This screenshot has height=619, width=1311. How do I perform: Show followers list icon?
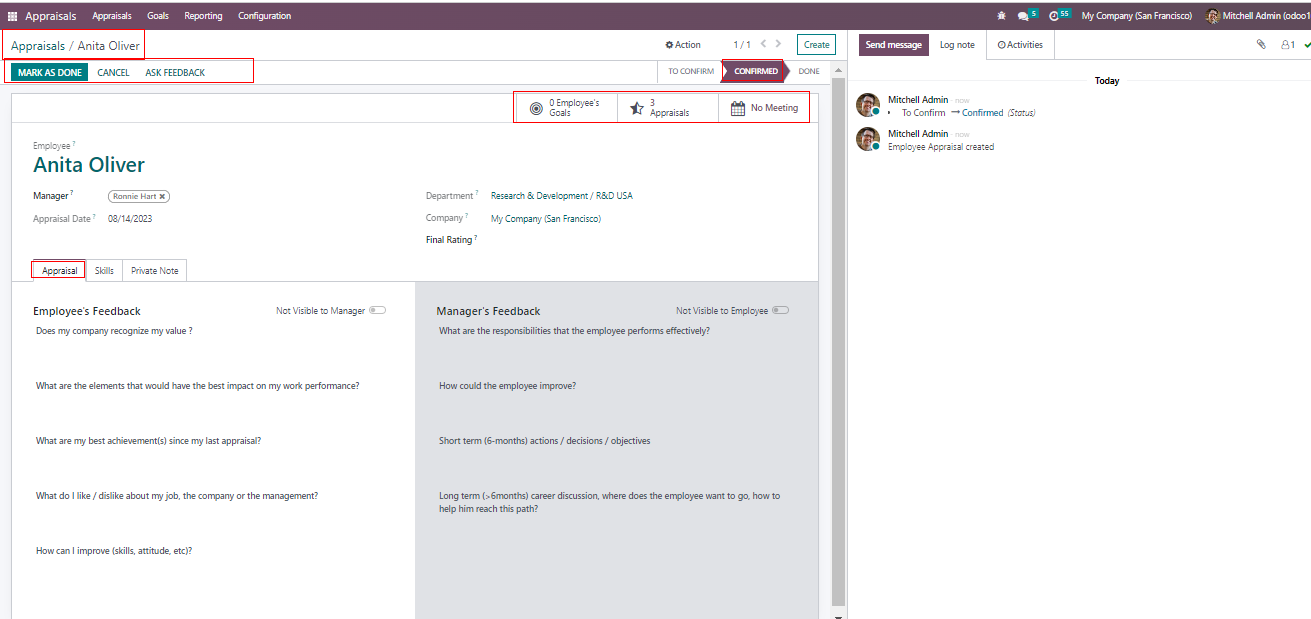1288,45
